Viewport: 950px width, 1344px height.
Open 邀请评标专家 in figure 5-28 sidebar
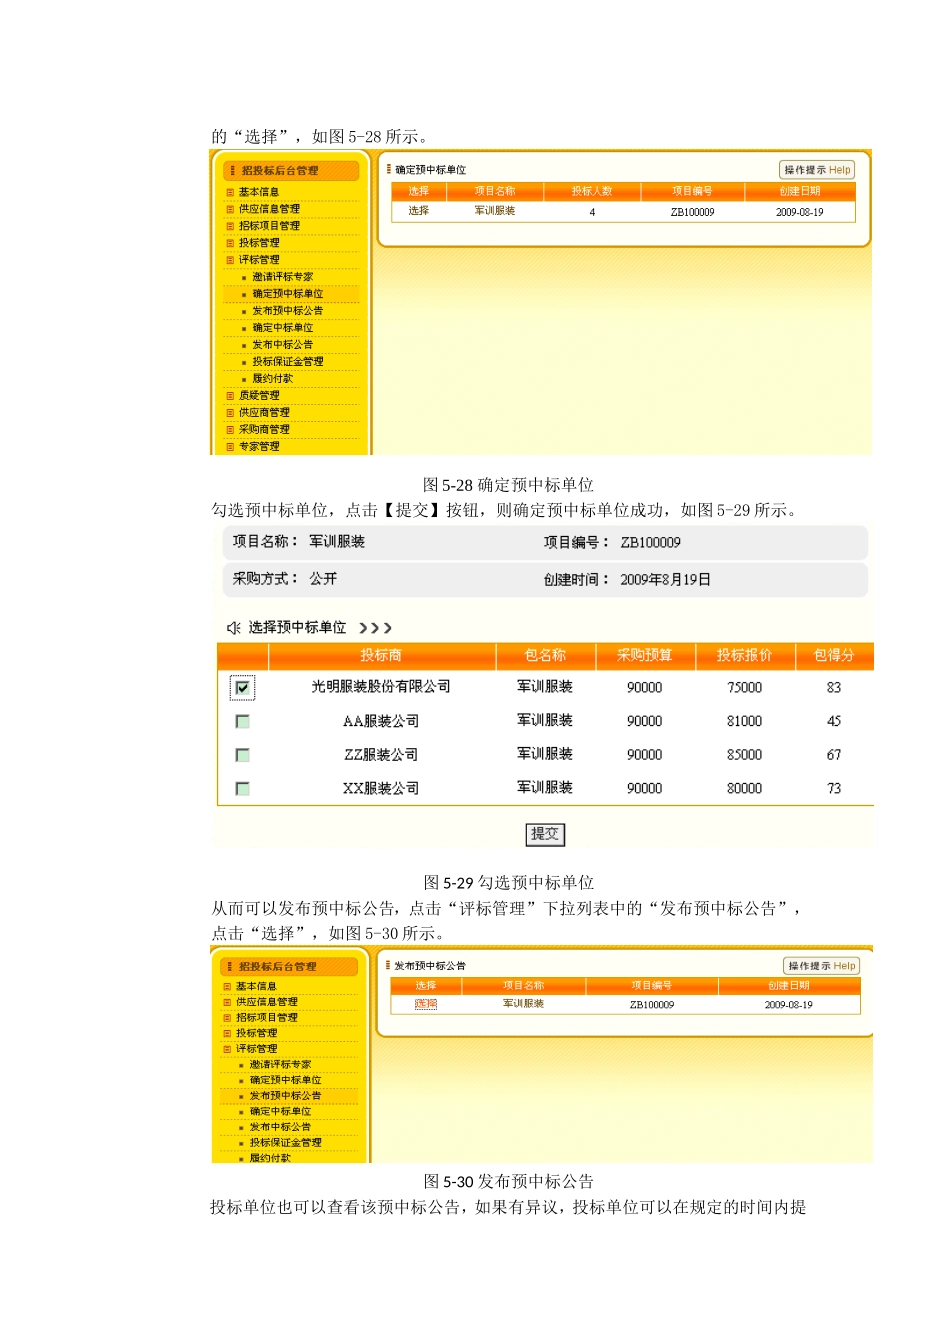click(282, 277)
